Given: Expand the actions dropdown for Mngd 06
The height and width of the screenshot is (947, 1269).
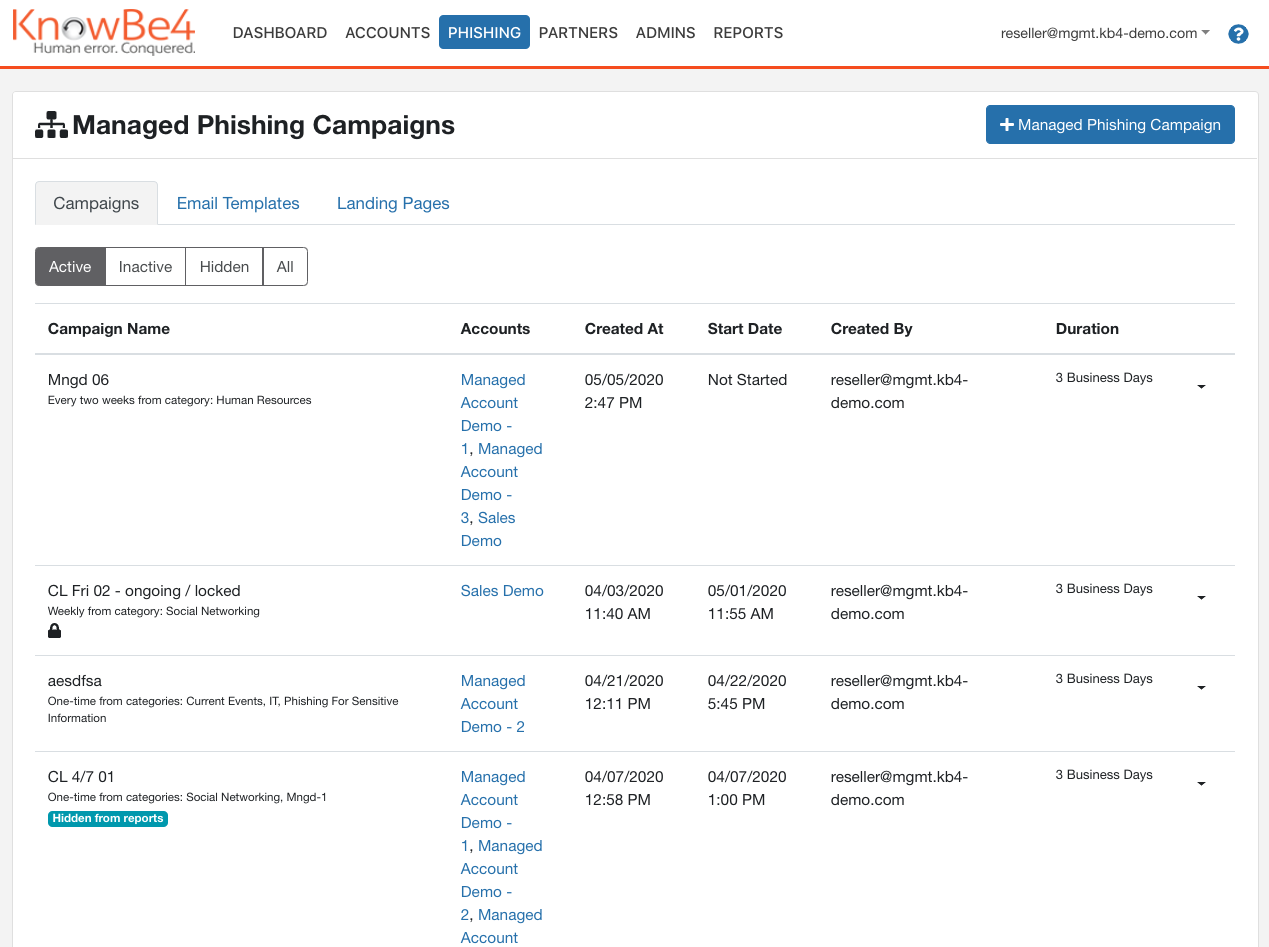Looking at the screenshot, I should pyautogui.click(x=1201, y=385).
